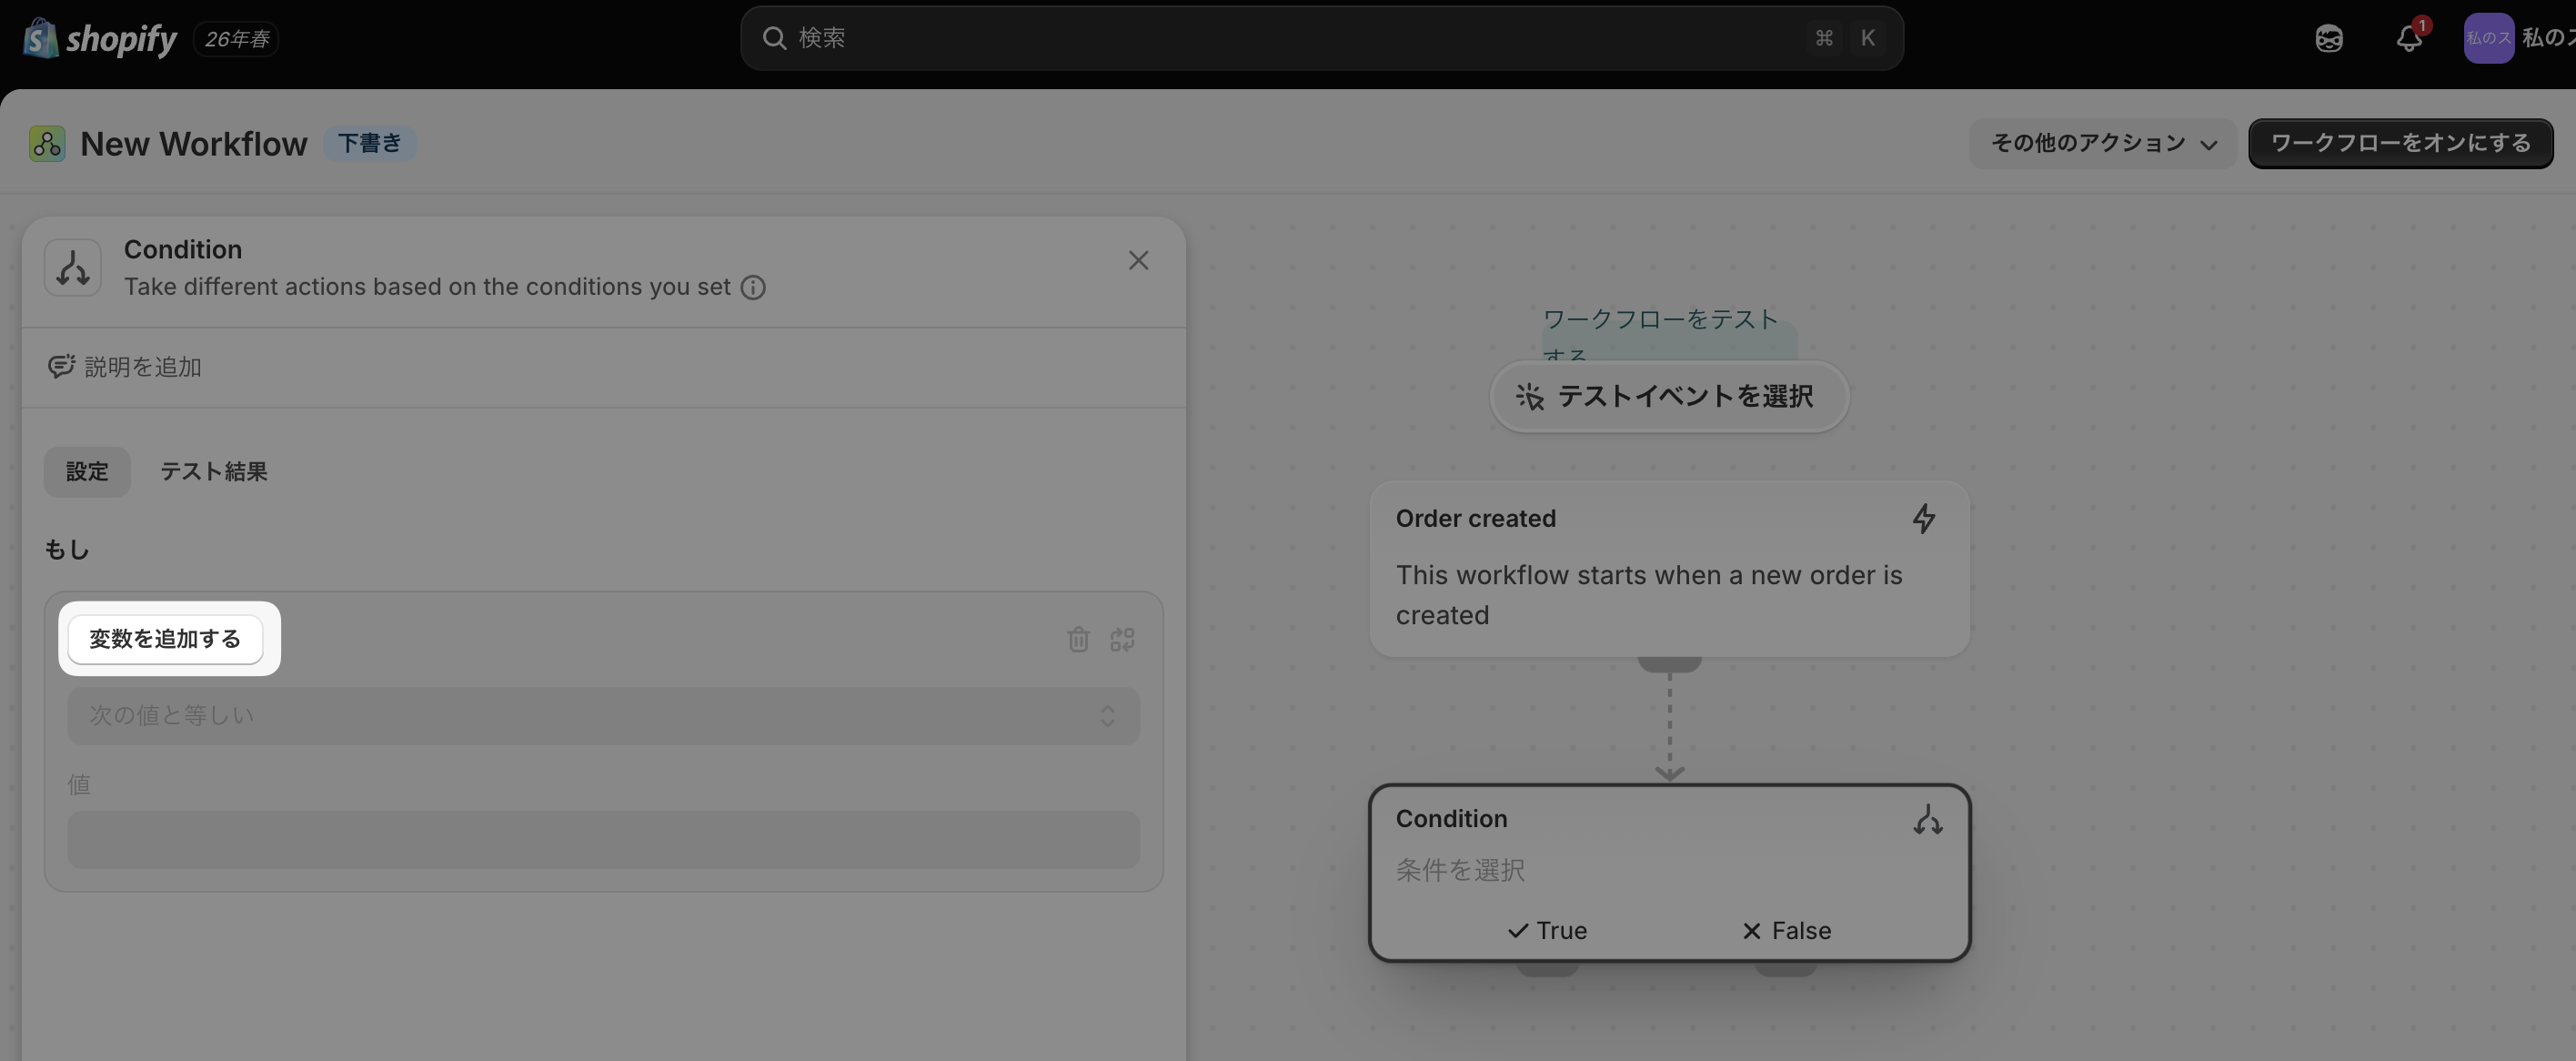Image resolution: width=2576 pixels, height=1061 pixels.
Task: Click the Flow app icon beside New Workflow
Action: click(x=47, y=144)
